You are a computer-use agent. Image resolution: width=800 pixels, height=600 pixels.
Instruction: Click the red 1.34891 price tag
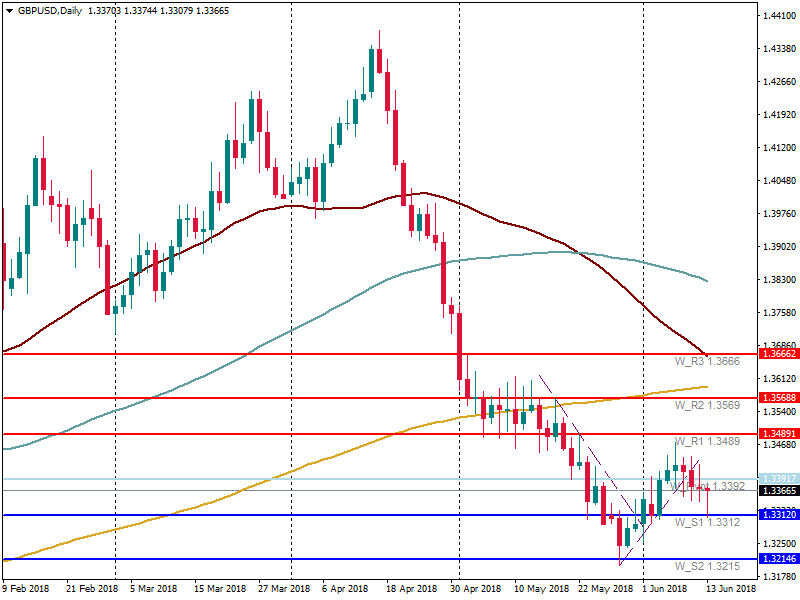778,434
